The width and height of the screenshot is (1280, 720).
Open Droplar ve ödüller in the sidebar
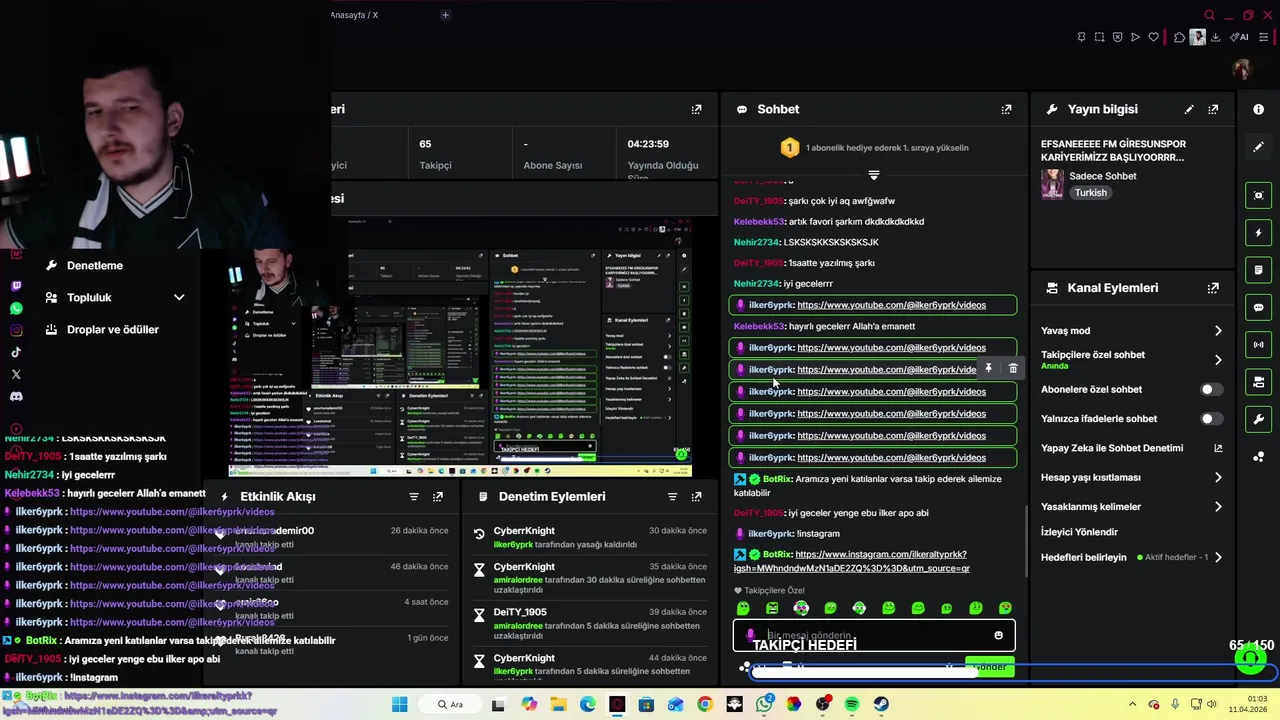pos(113,330)
